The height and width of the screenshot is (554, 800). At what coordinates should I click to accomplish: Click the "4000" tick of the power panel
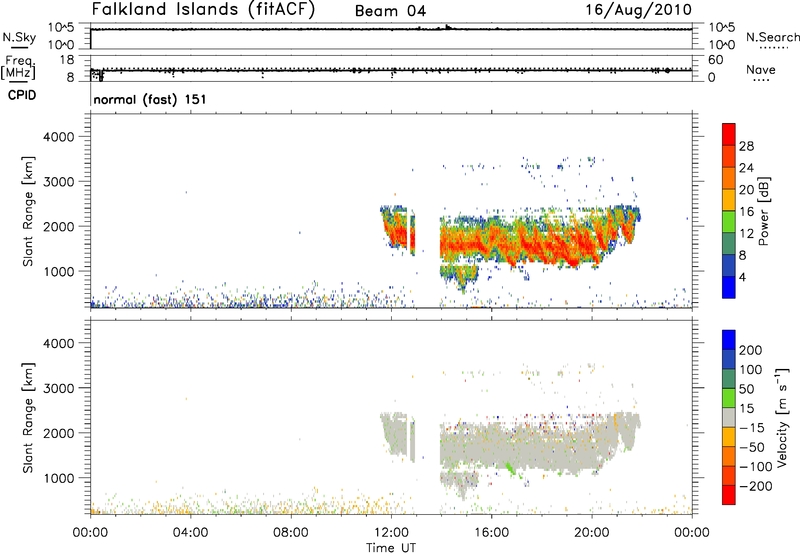pos(59,137)
